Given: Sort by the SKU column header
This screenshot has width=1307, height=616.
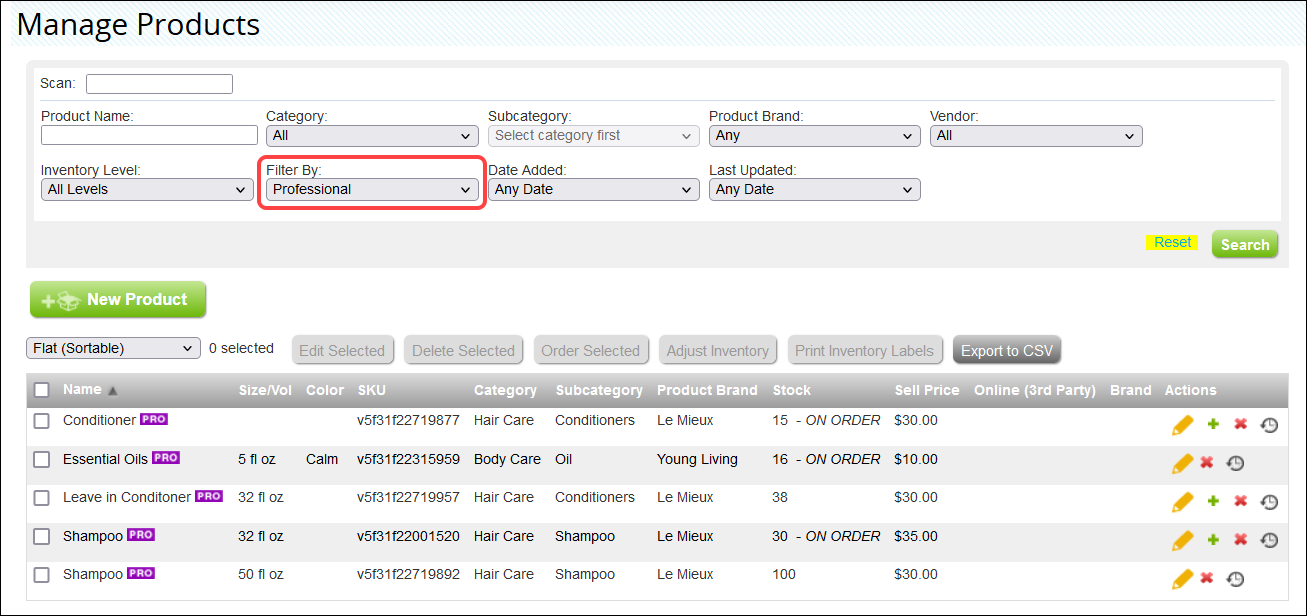Looking at the screenshot, I should (371, 390).
